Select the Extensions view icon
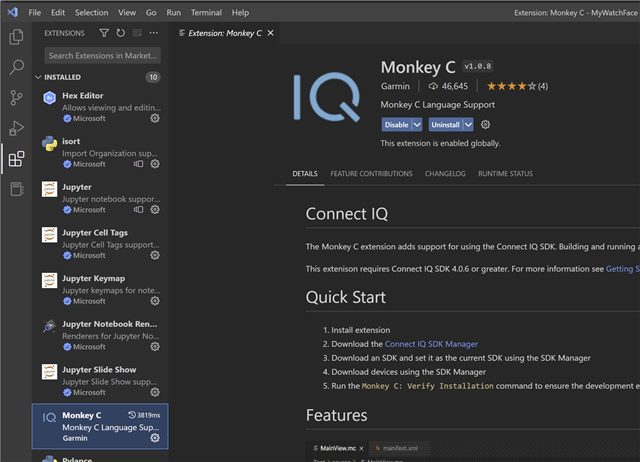Image resolution: width=640 pixels, height=462 pixels. [16, 159]
